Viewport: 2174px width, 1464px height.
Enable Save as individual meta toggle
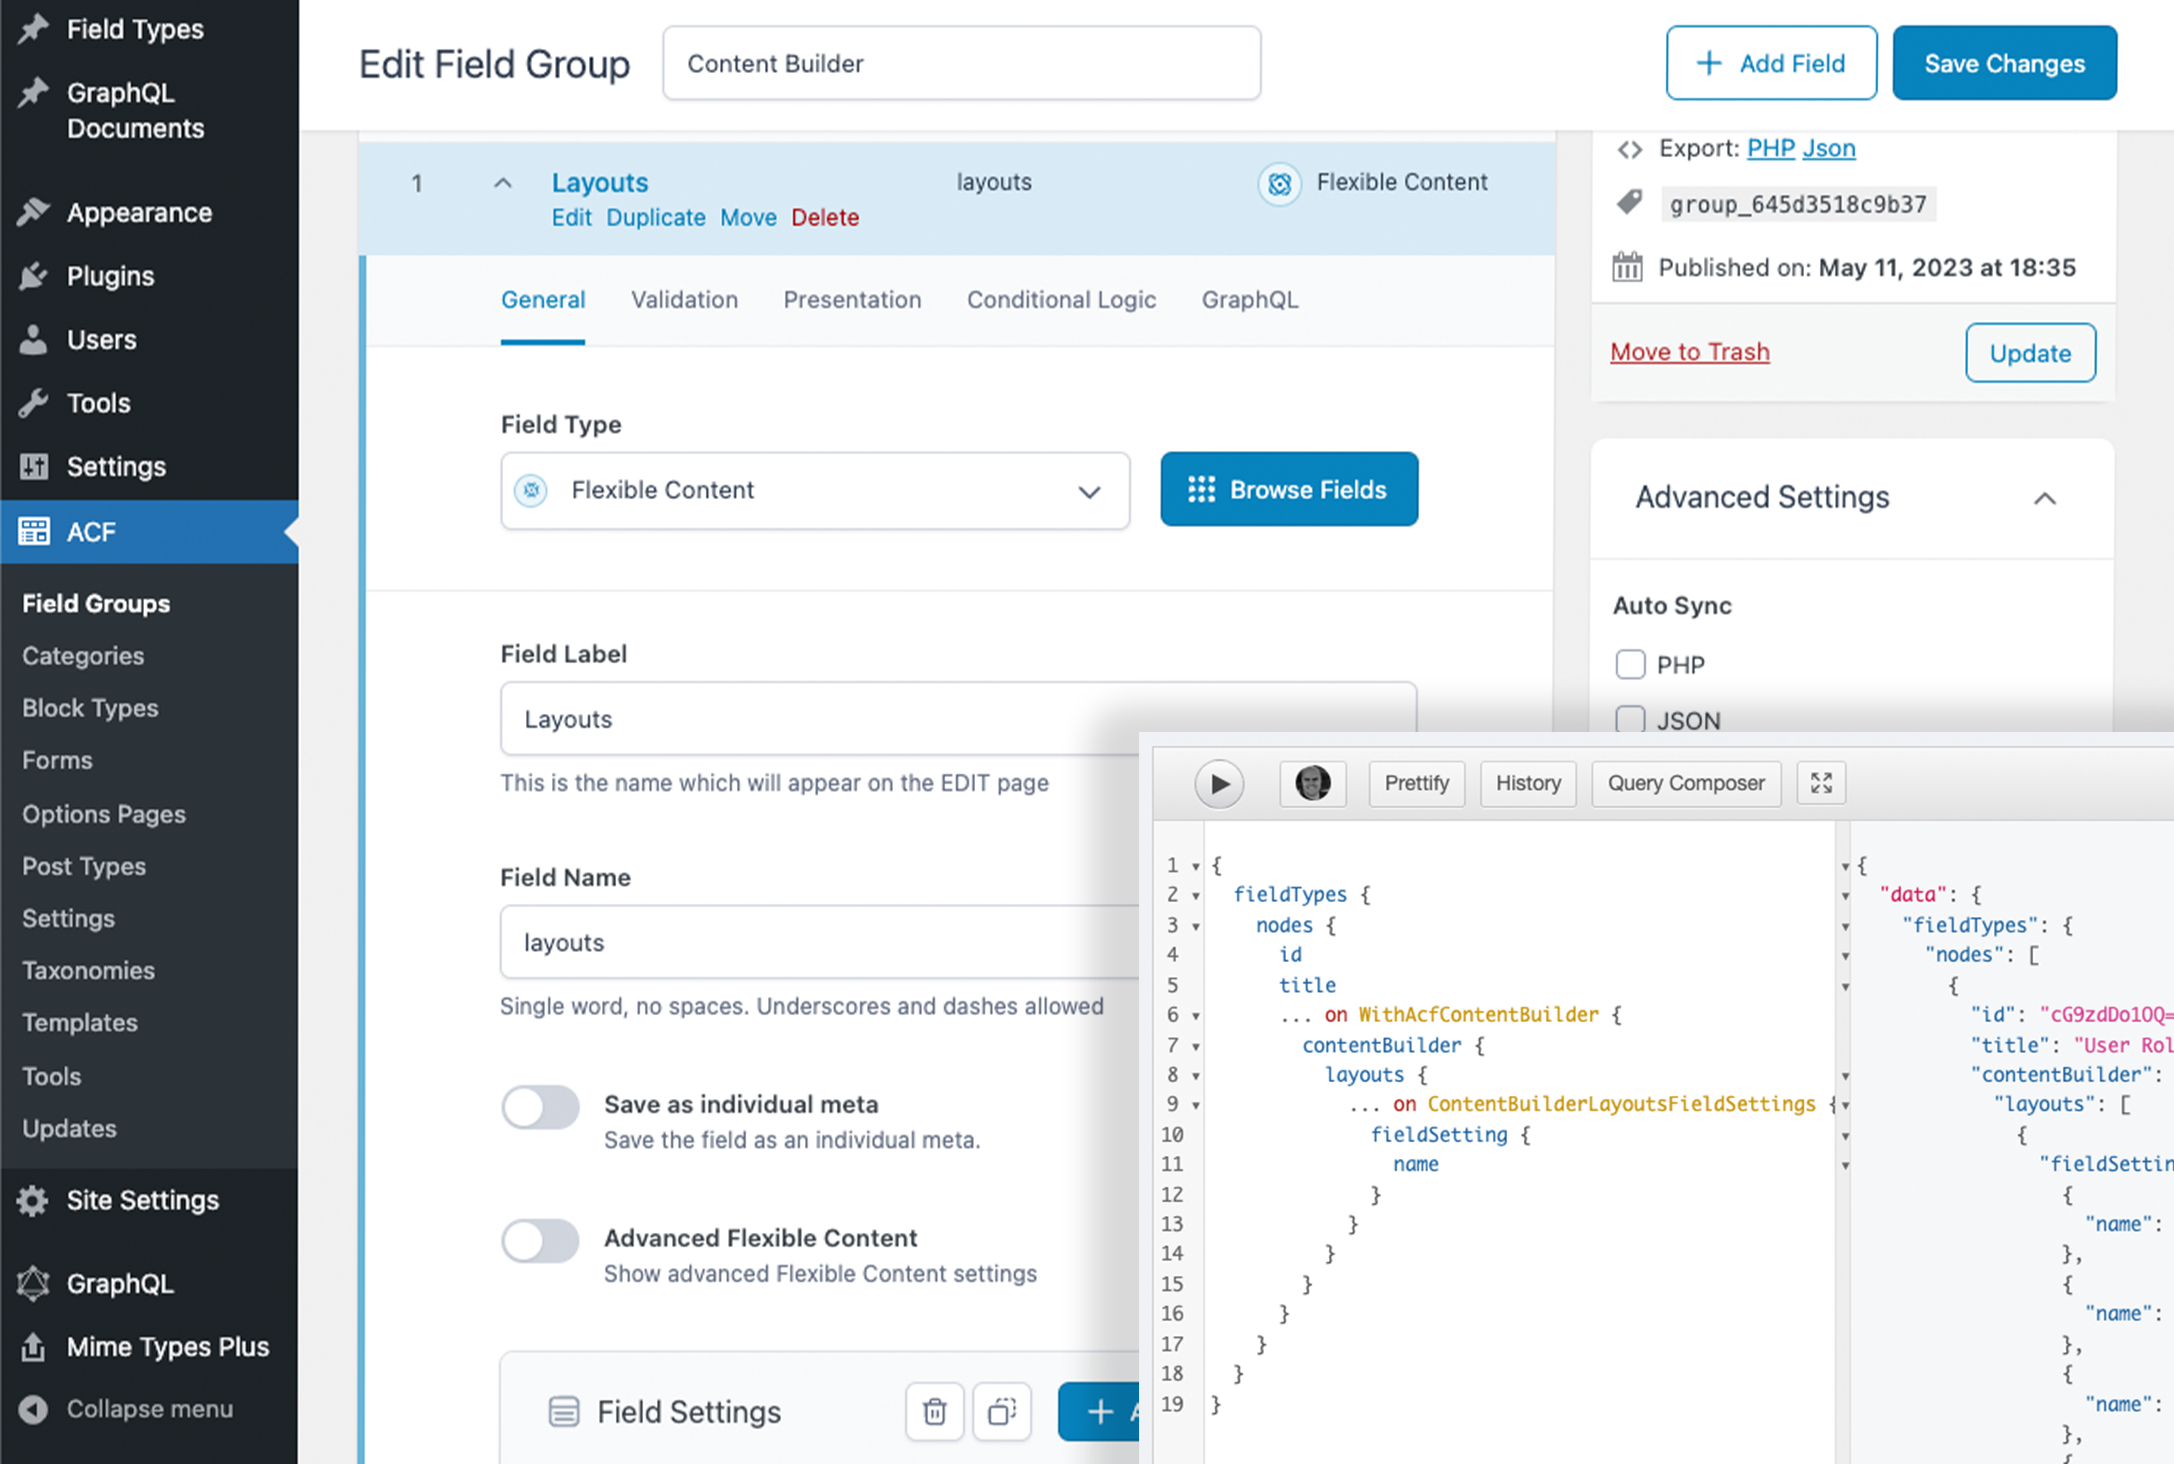coord(540,1107)
